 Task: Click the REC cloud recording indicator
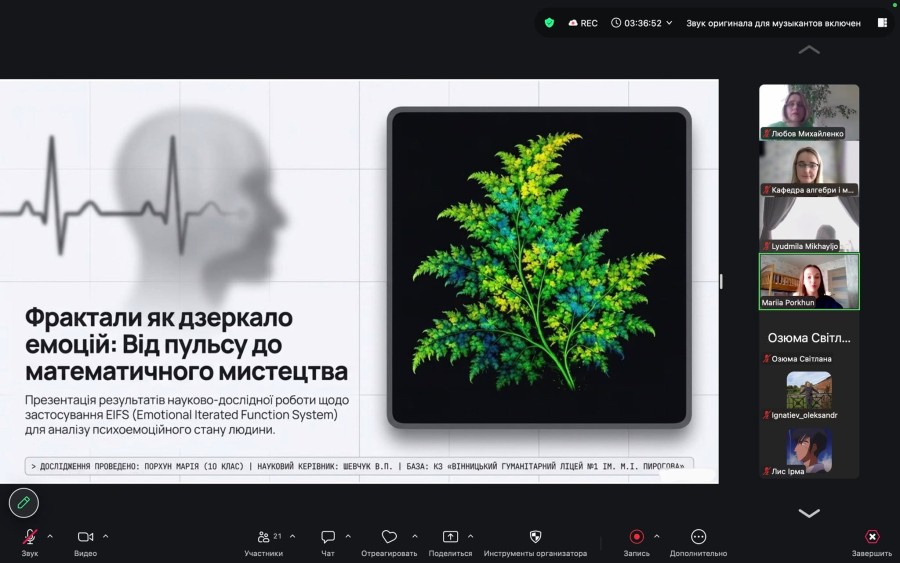pos(583,23)
